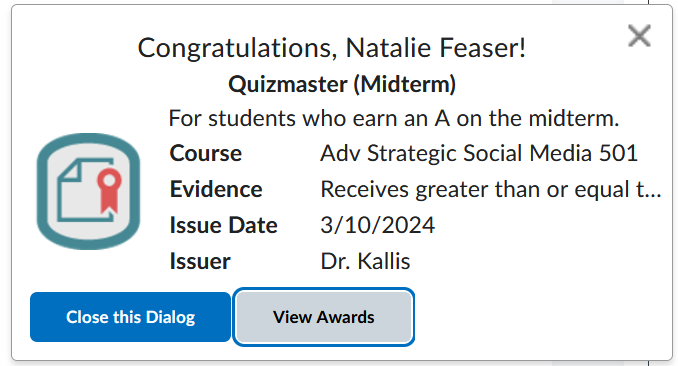
Task: Click the award description about the midterm
Action: 393,118
